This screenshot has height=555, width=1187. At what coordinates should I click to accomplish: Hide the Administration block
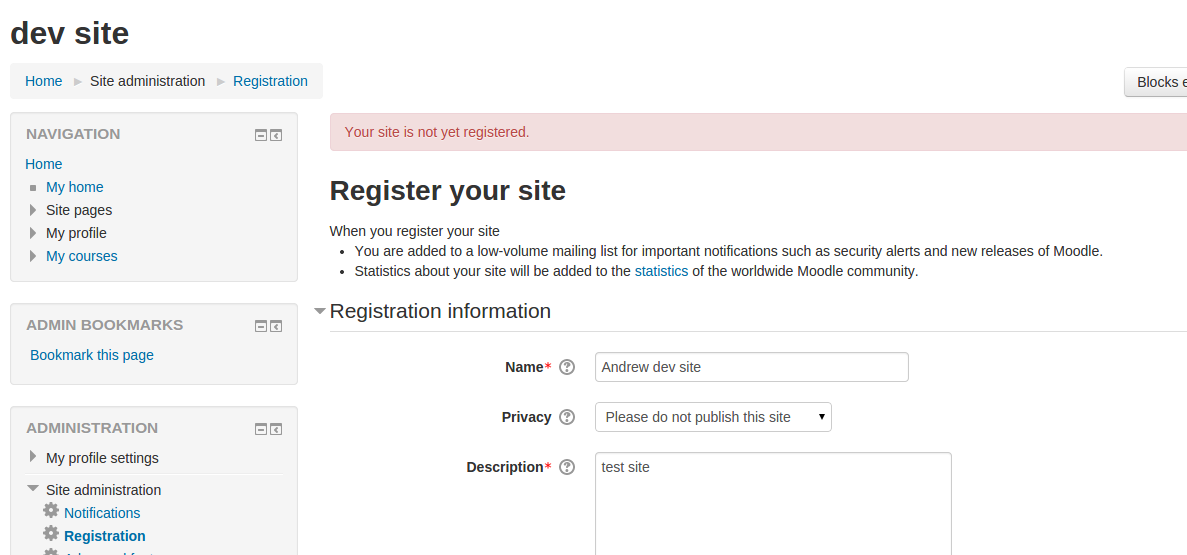click(x=261, y=429)
